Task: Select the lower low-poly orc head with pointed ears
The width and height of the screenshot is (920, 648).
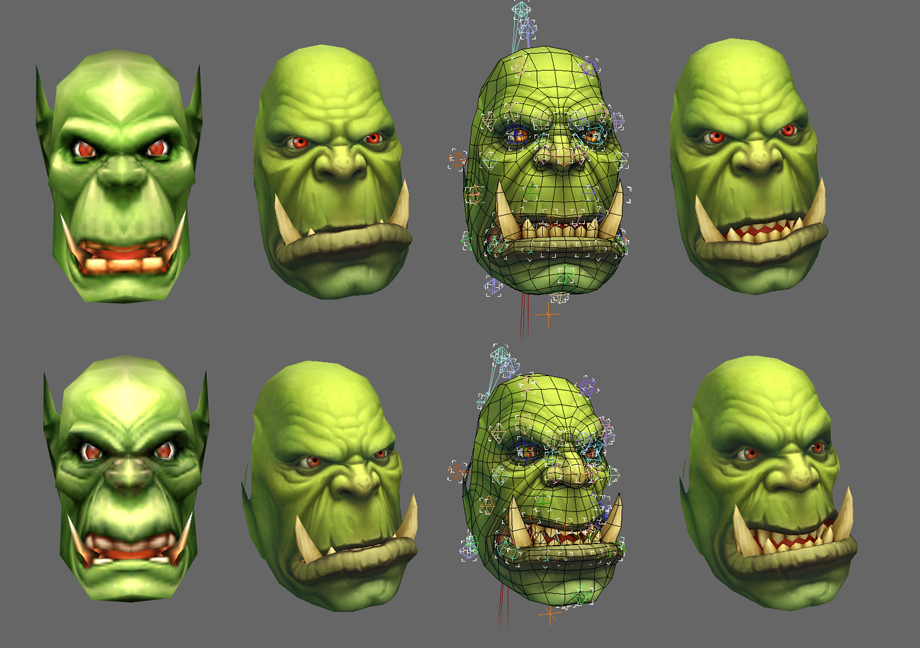Action: (x=126, y=478)
